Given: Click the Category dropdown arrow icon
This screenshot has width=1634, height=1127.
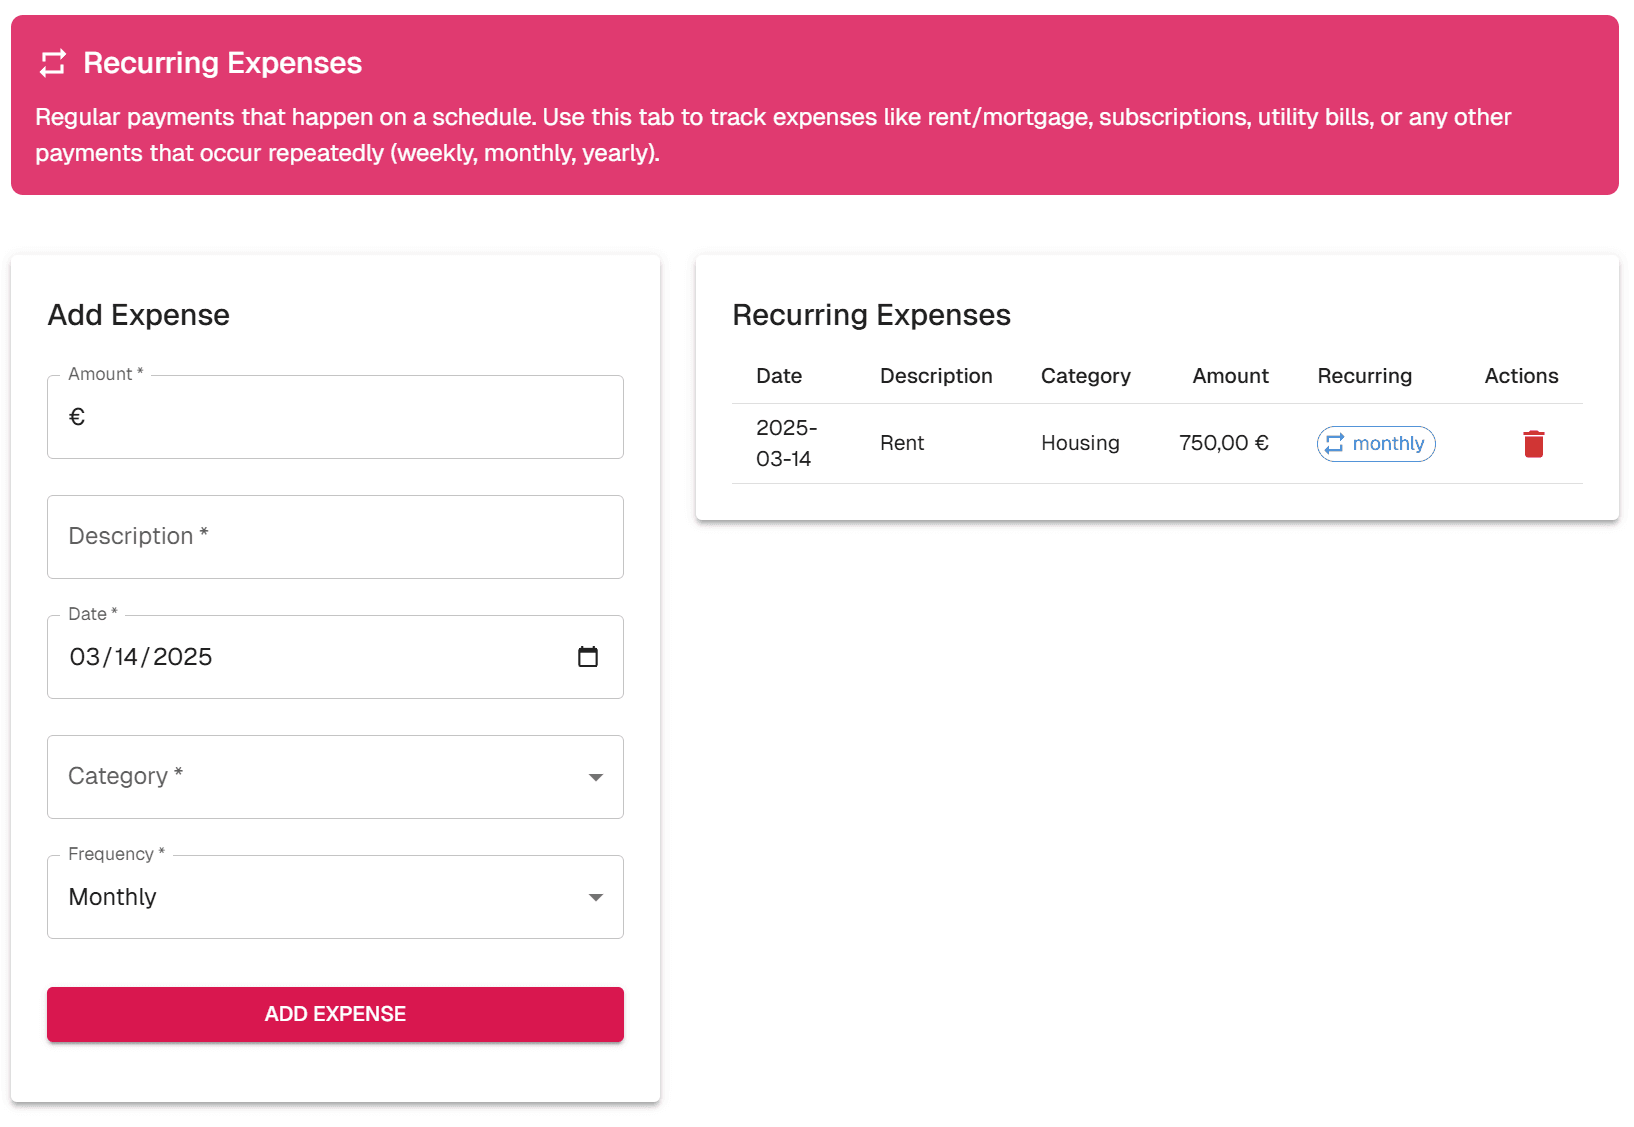Looking at the screenshot, I should pyautogui.click(x=596, y=777).
